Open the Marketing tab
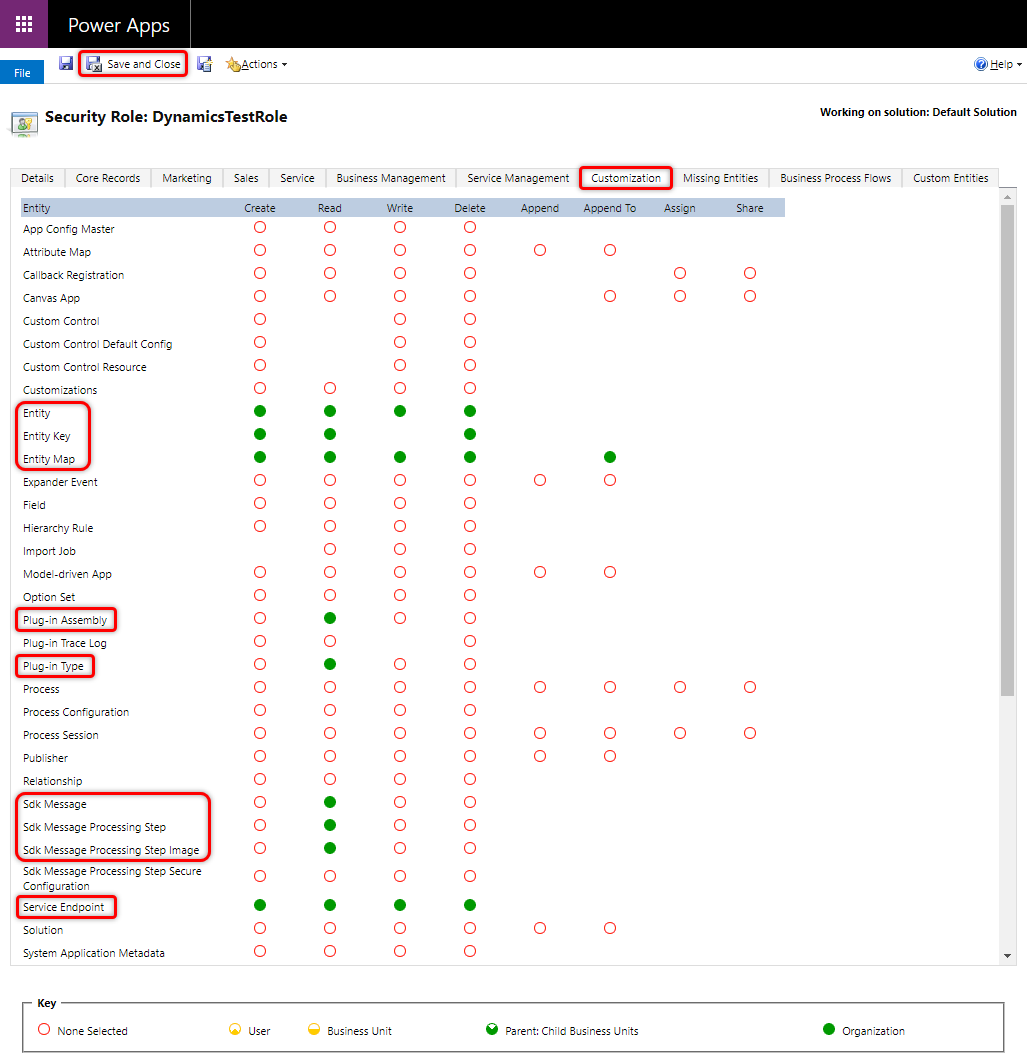1027x1061 pixels. click(187, 178)
